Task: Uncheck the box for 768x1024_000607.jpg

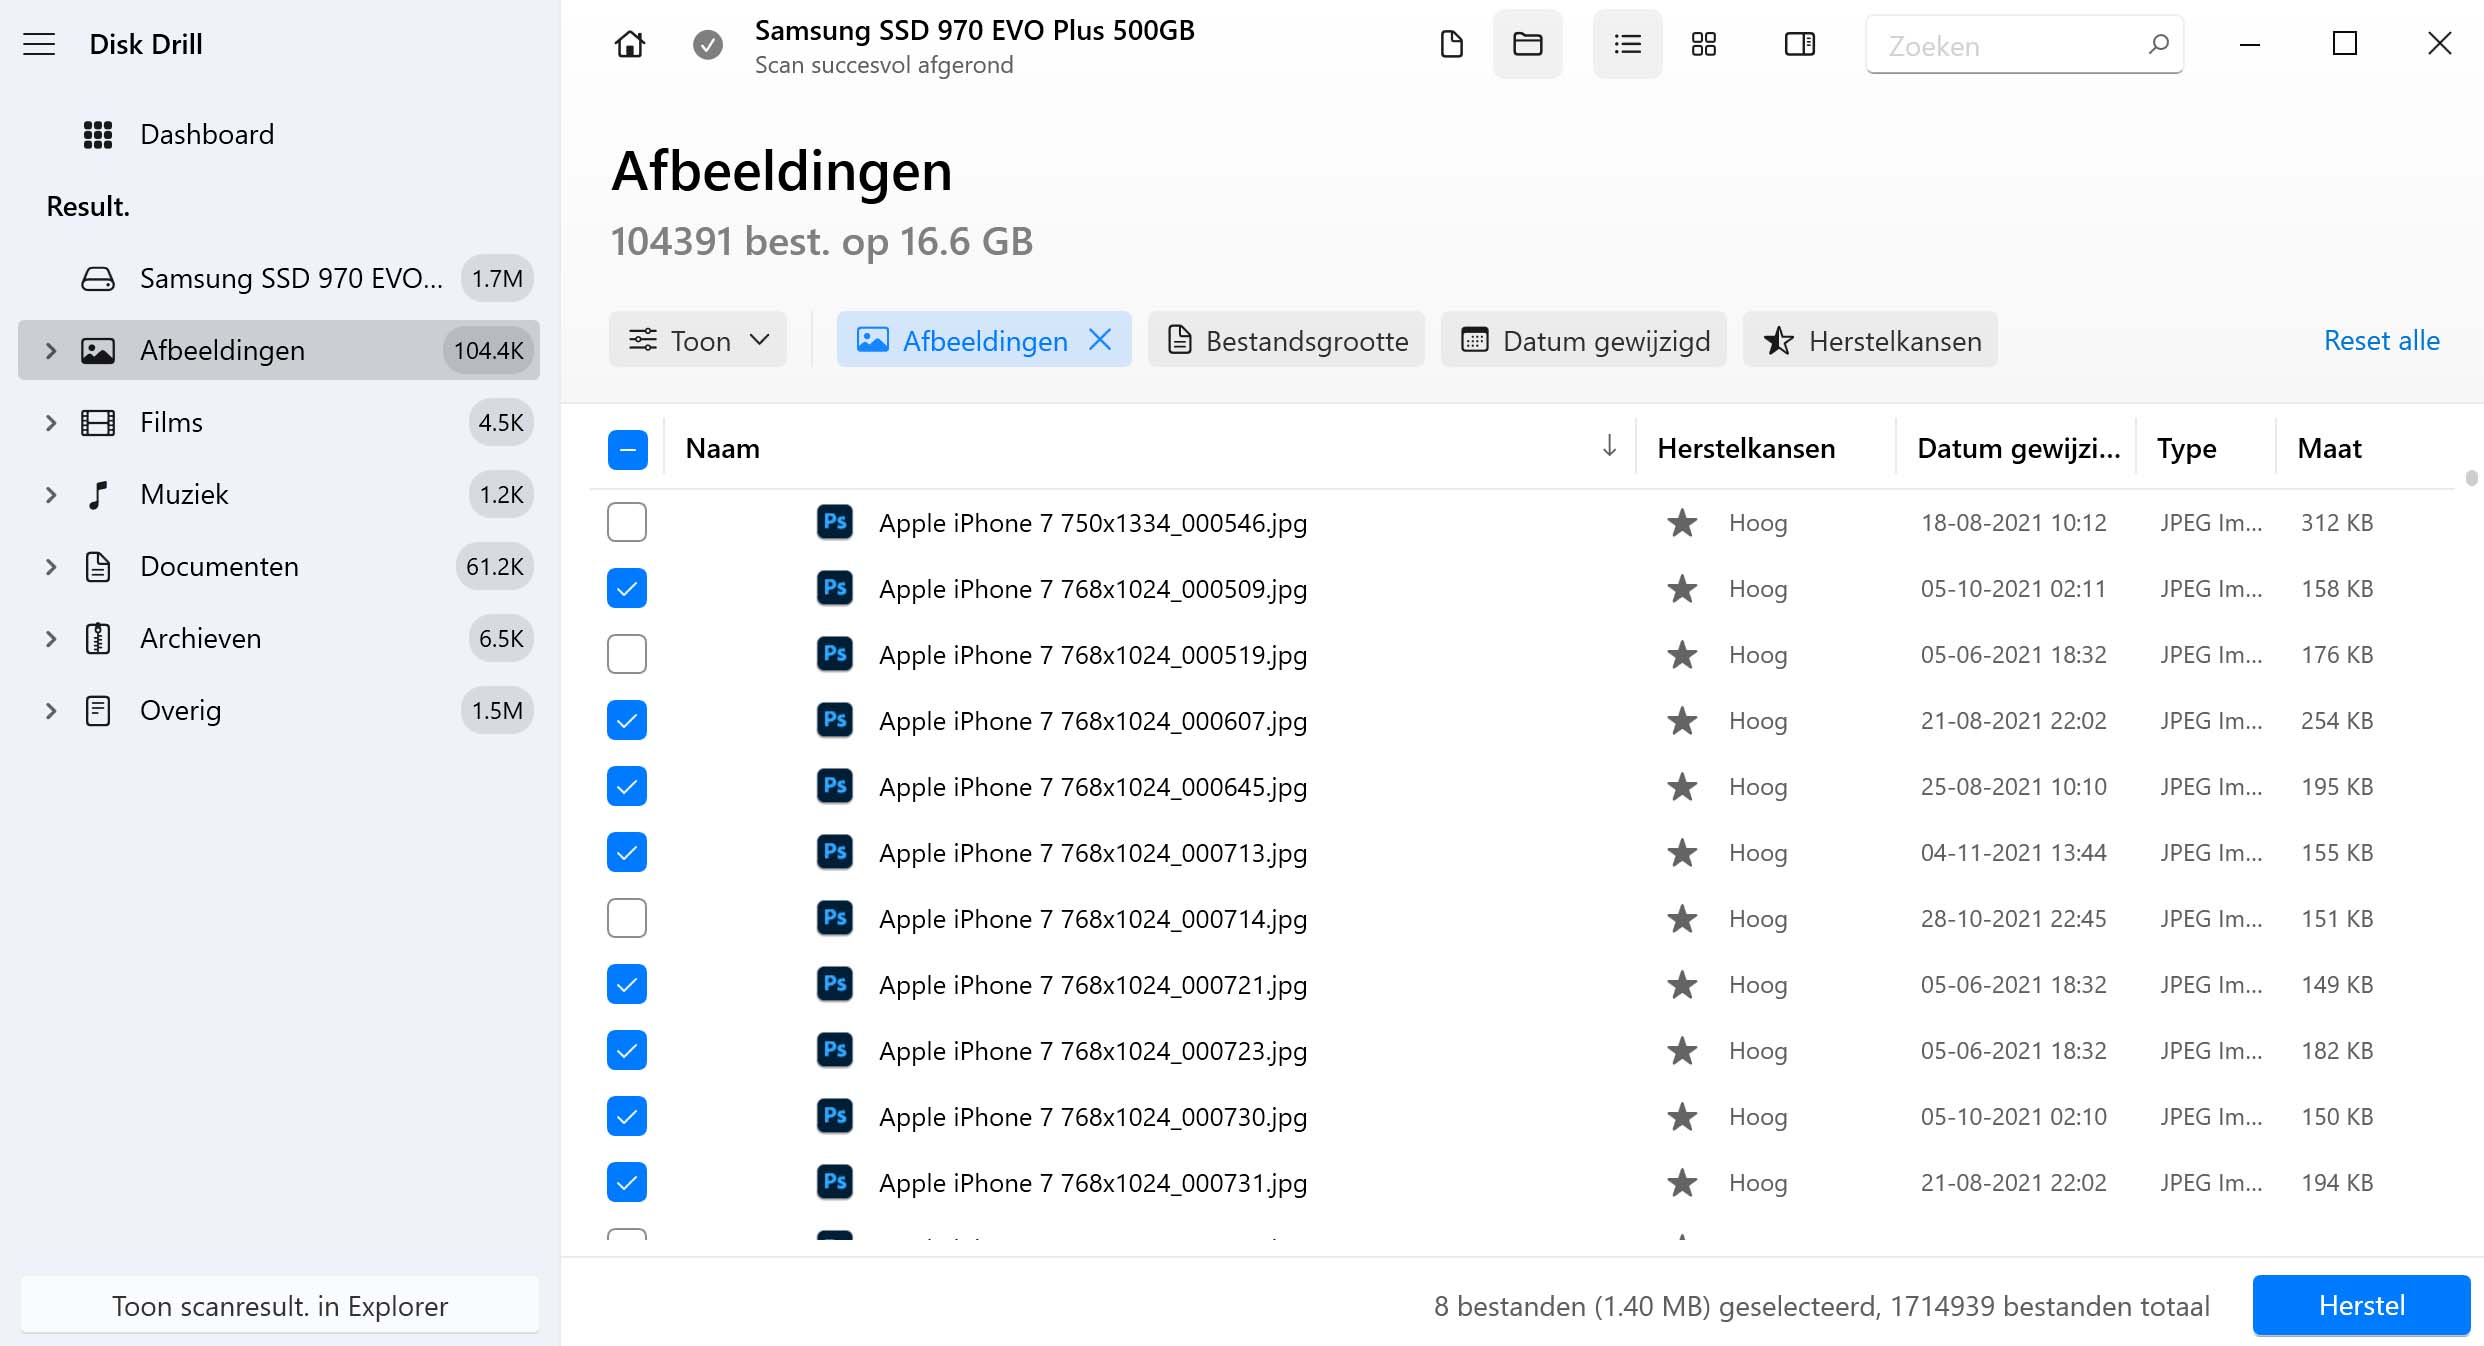Action: pos(627,720)
